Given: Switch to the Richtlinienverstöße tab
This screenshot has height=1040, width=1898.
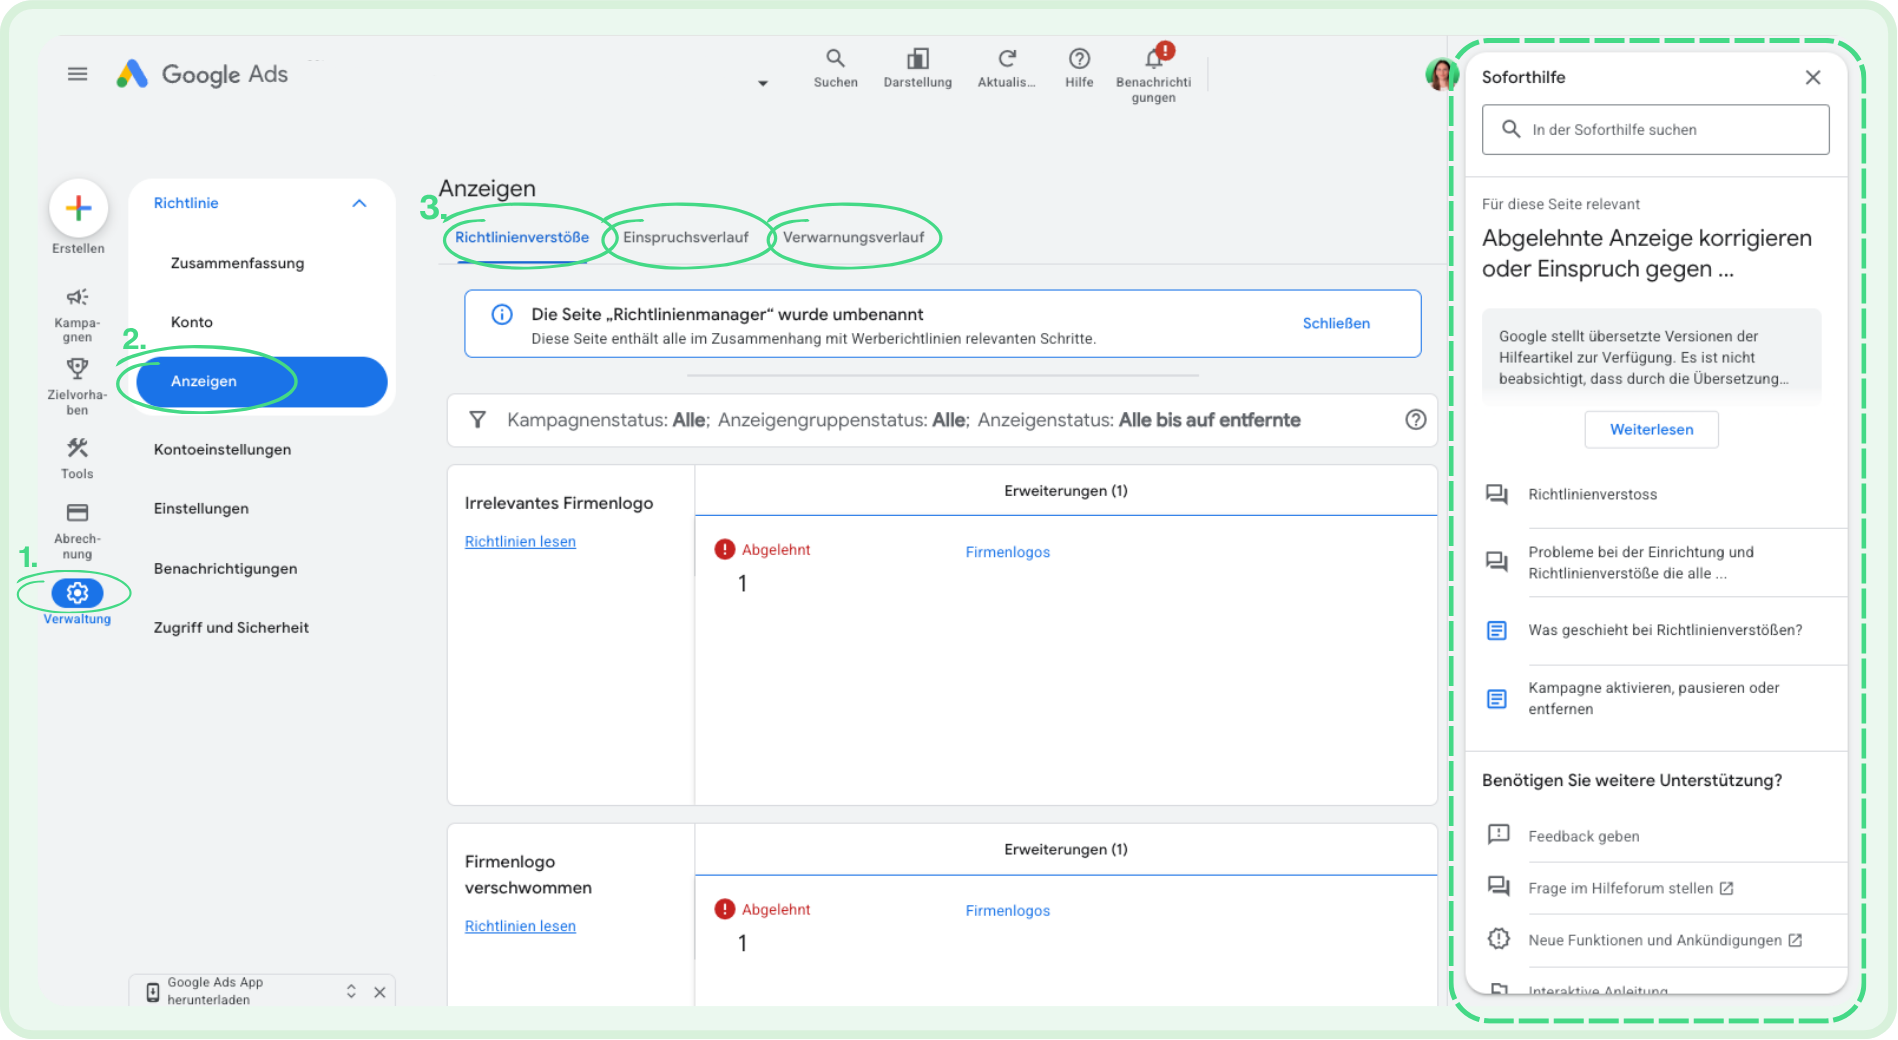Looking at the screenshot, I should click(522, 237).
